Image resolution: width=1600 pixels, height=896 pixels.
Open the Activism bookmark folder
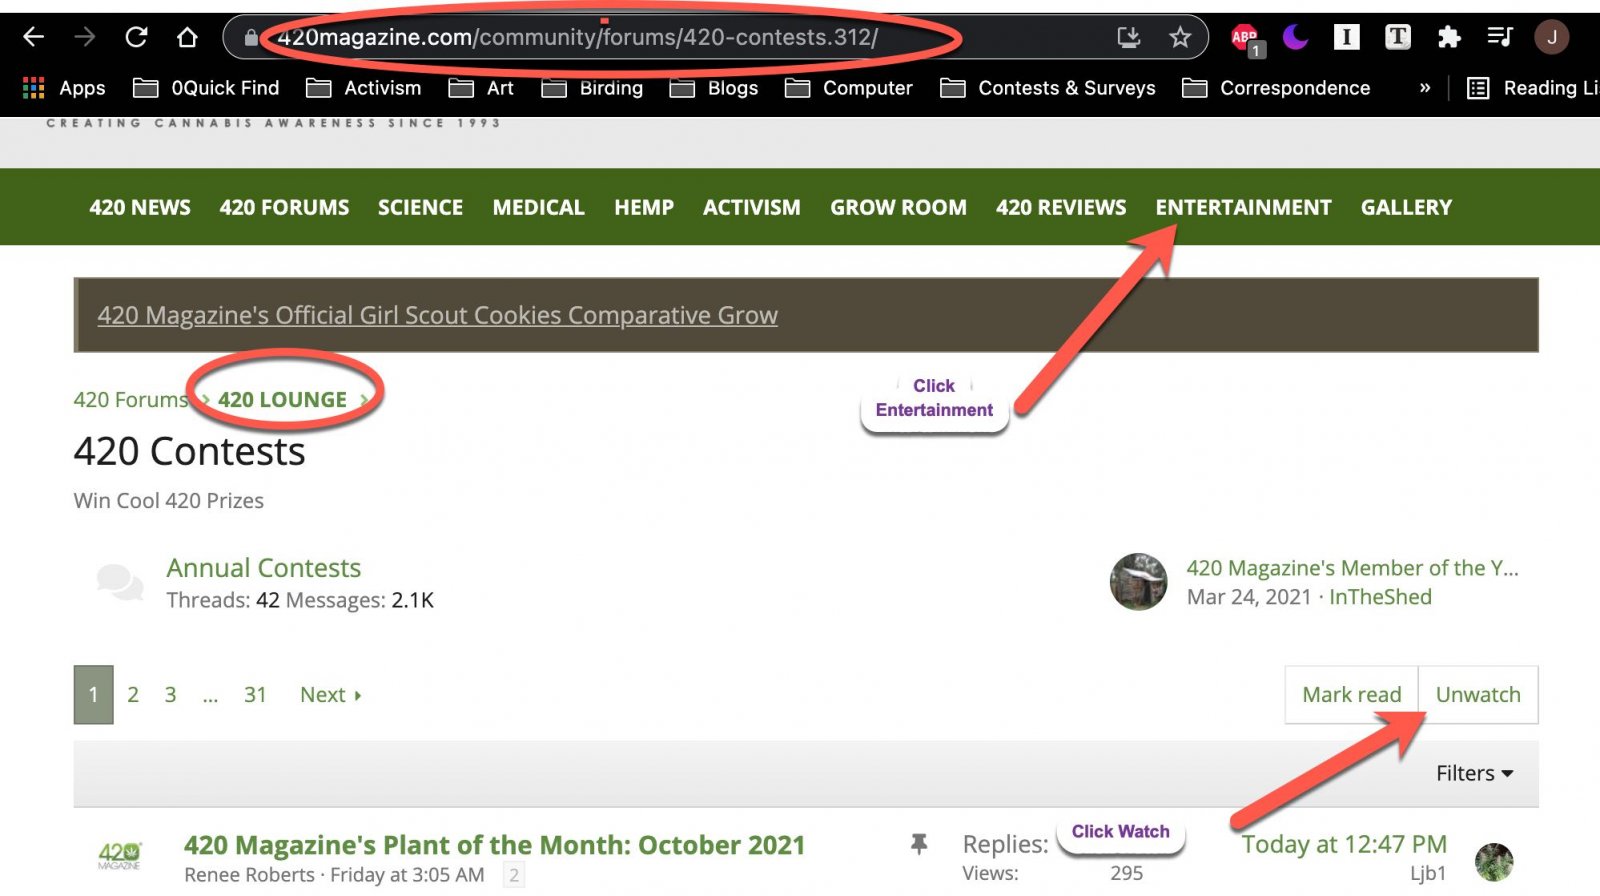[x=364, y=88]
